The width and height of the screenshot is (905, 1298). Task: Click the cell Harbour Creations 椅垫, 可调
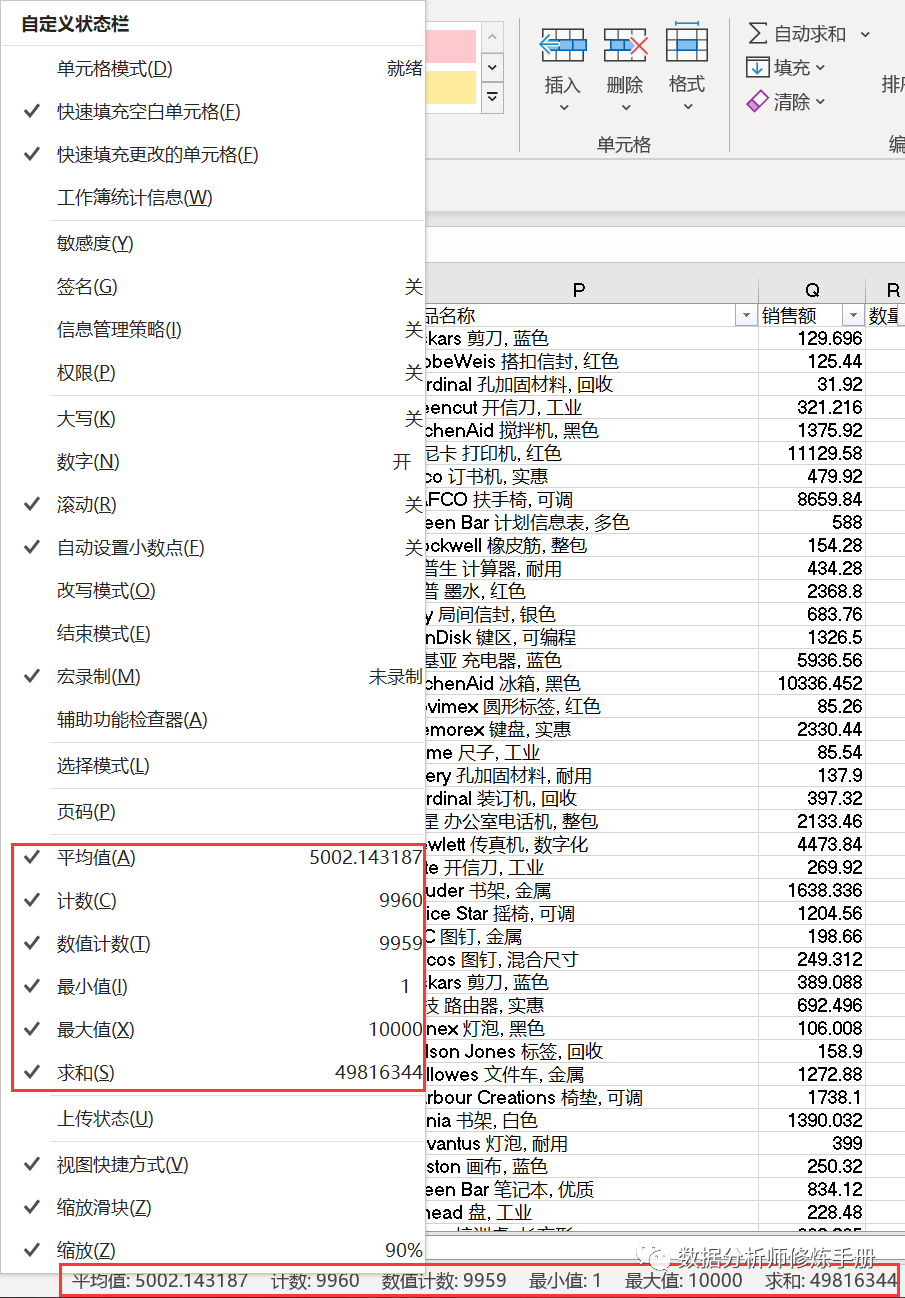pos(592,1098)
